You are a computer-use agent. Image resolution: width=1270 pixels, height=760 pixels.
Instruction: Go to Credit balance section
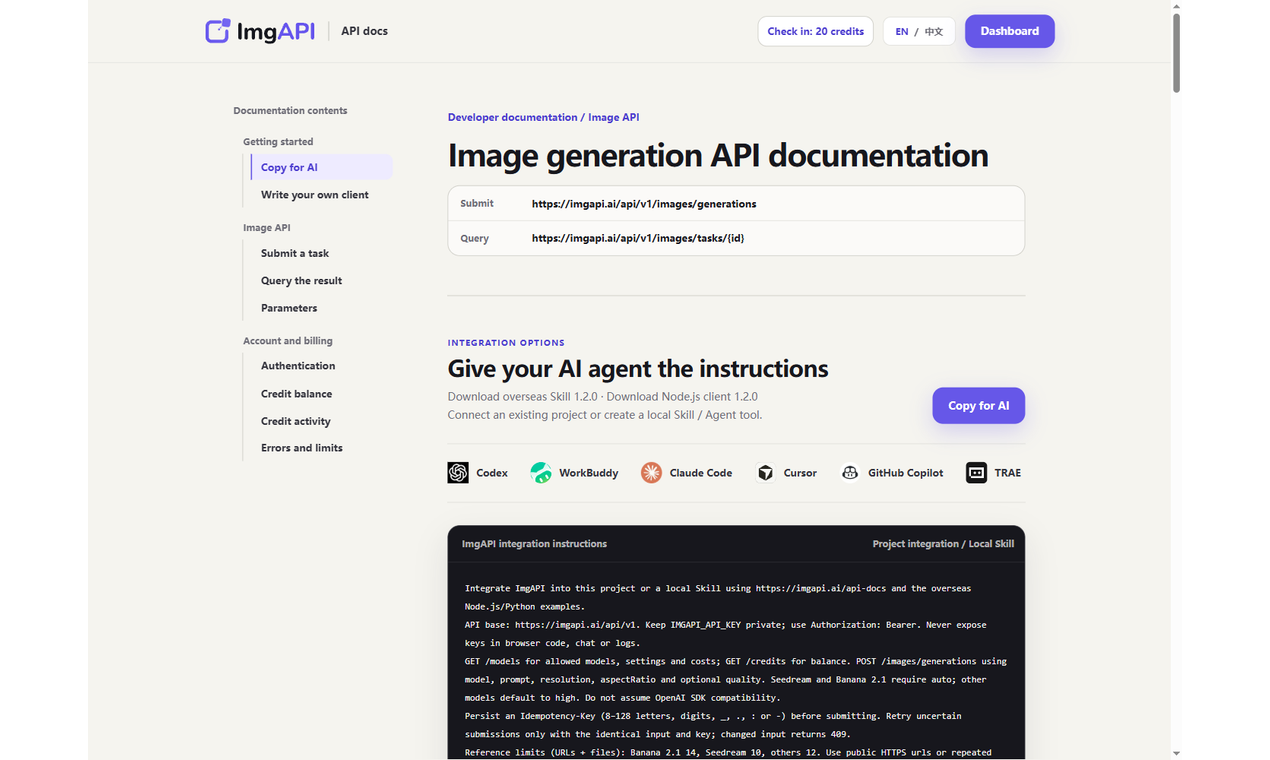pos(296,394)
